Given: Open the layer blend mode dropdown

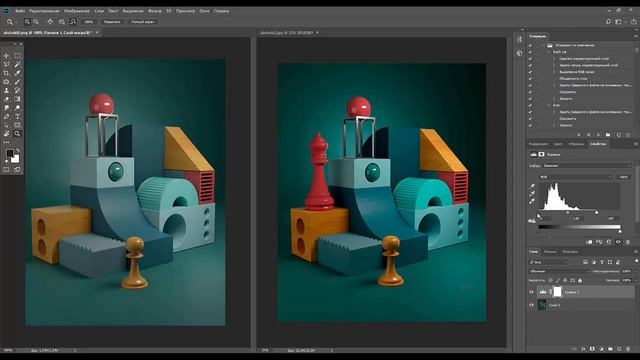Looking at the screenshot, I should point(559,271).
